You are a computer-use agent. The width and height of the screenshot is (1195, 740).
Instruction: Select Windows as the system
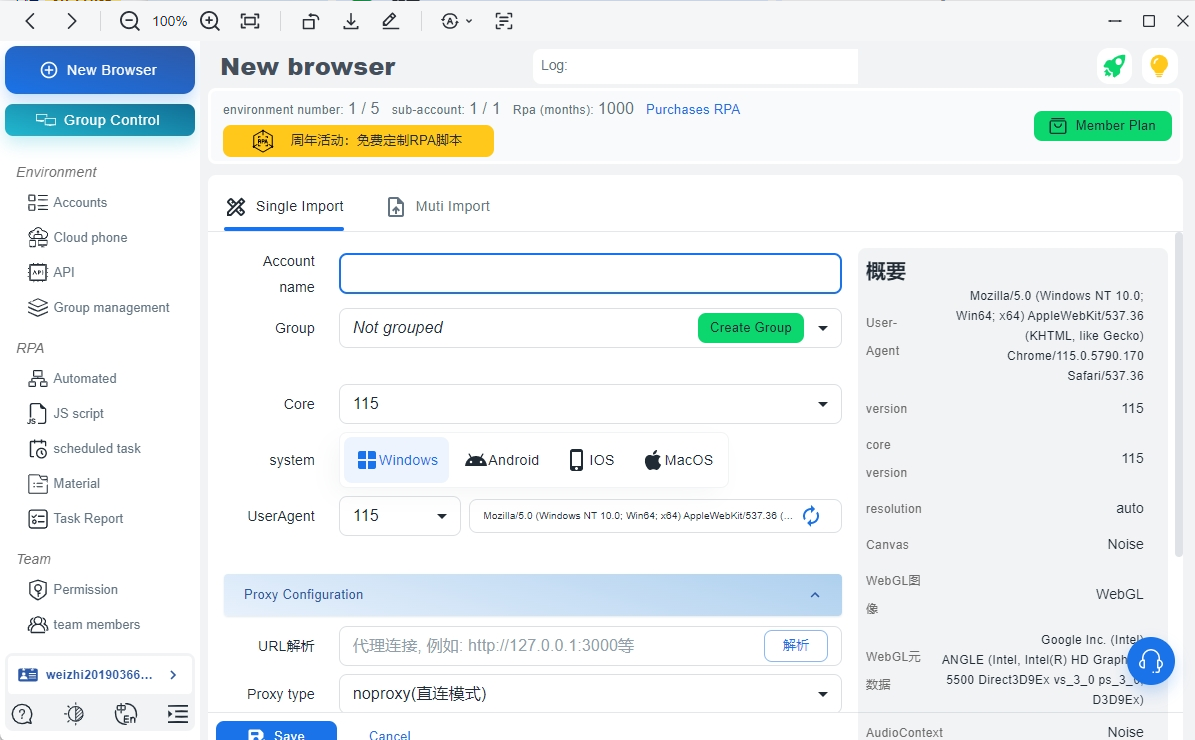click(x=397, y=460)
